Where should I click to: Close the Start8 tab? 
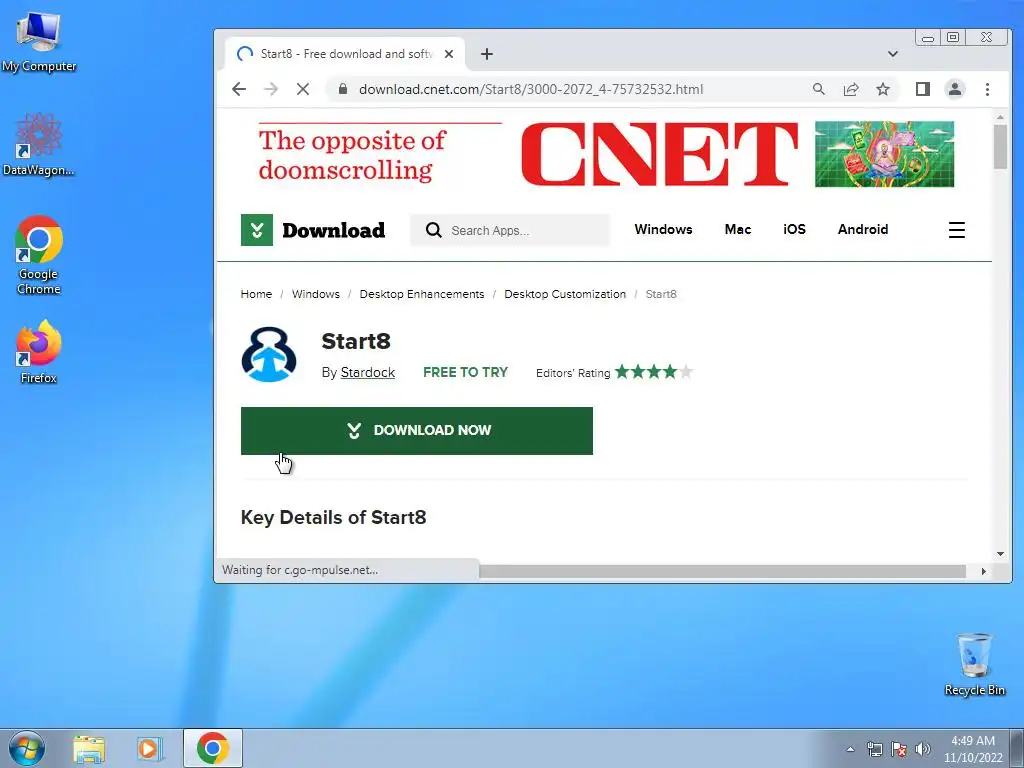pyautogui.click(x=449, y=54)
